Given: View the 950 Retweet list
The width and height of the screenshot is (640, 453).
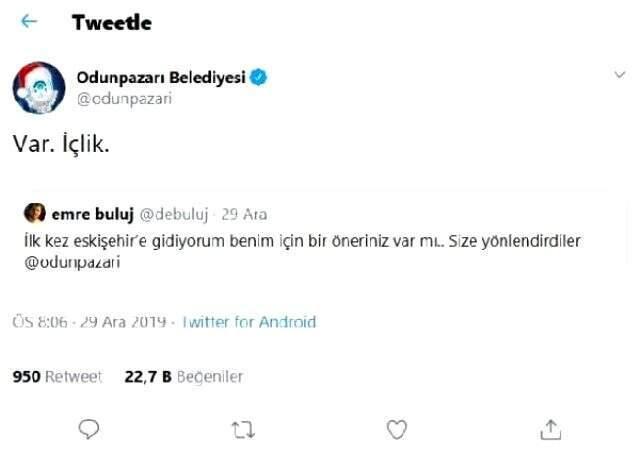Looking at the screenshot, I should coord(57,376).
